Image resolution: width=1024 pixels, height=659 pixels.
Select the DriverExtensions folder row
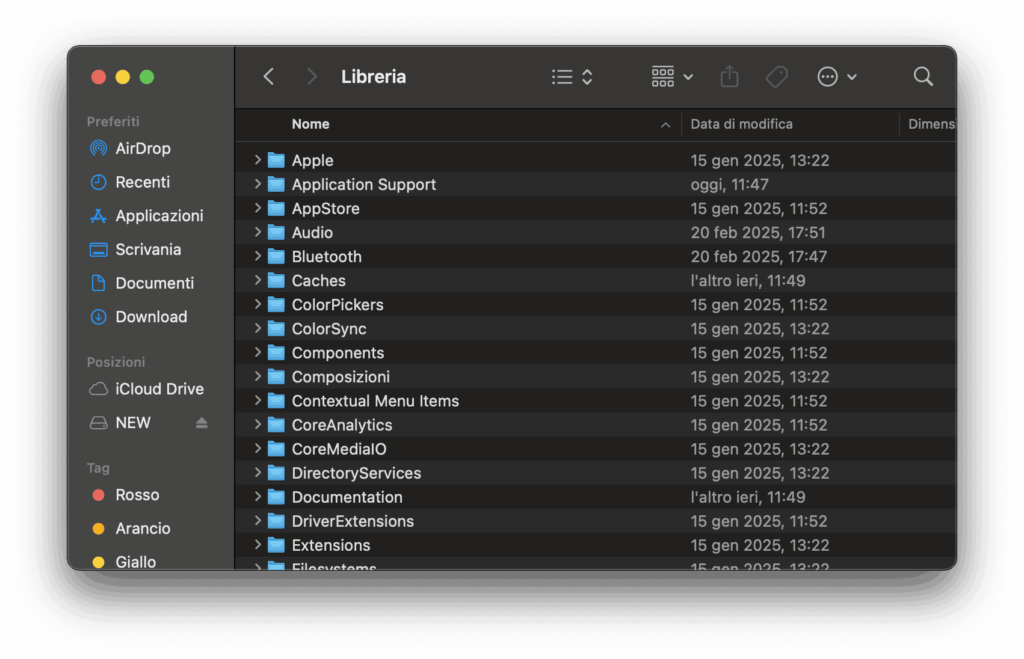tap(596, 521)
